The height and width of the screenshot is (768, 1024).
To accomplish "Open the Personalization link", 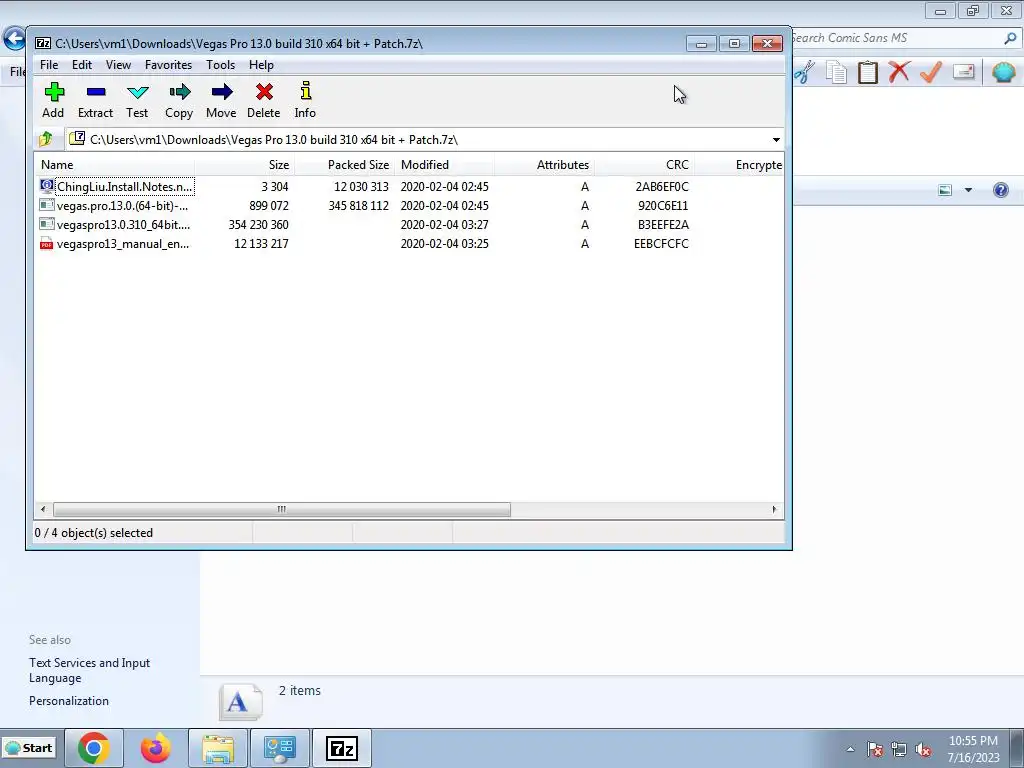I will point(69,701).
